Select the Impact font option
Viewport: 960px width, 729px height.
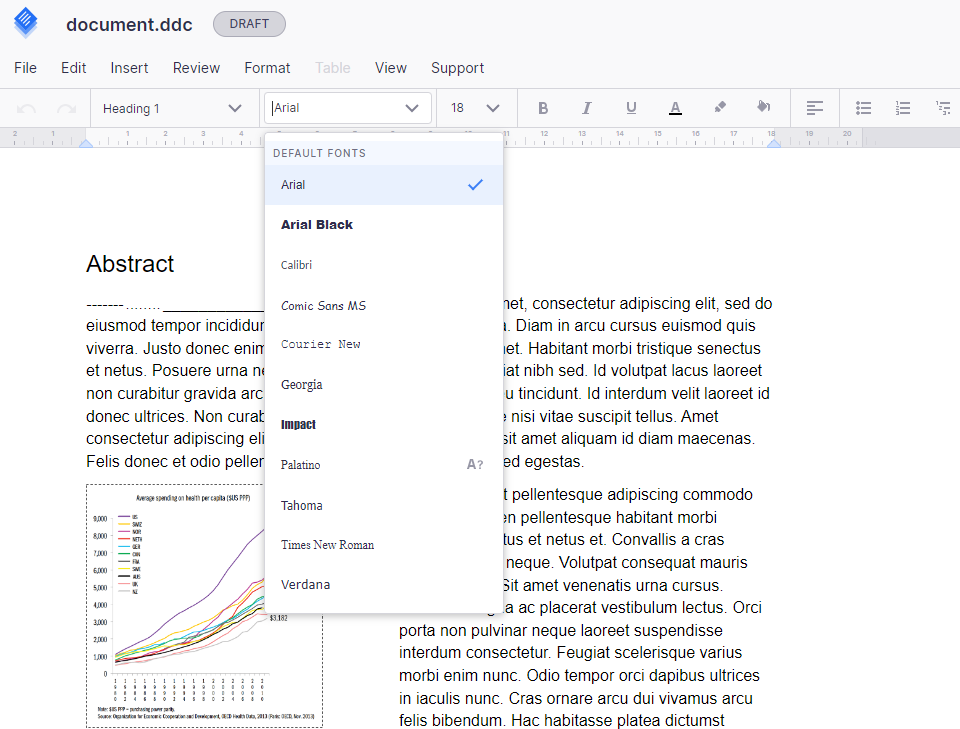coord(384,425)
